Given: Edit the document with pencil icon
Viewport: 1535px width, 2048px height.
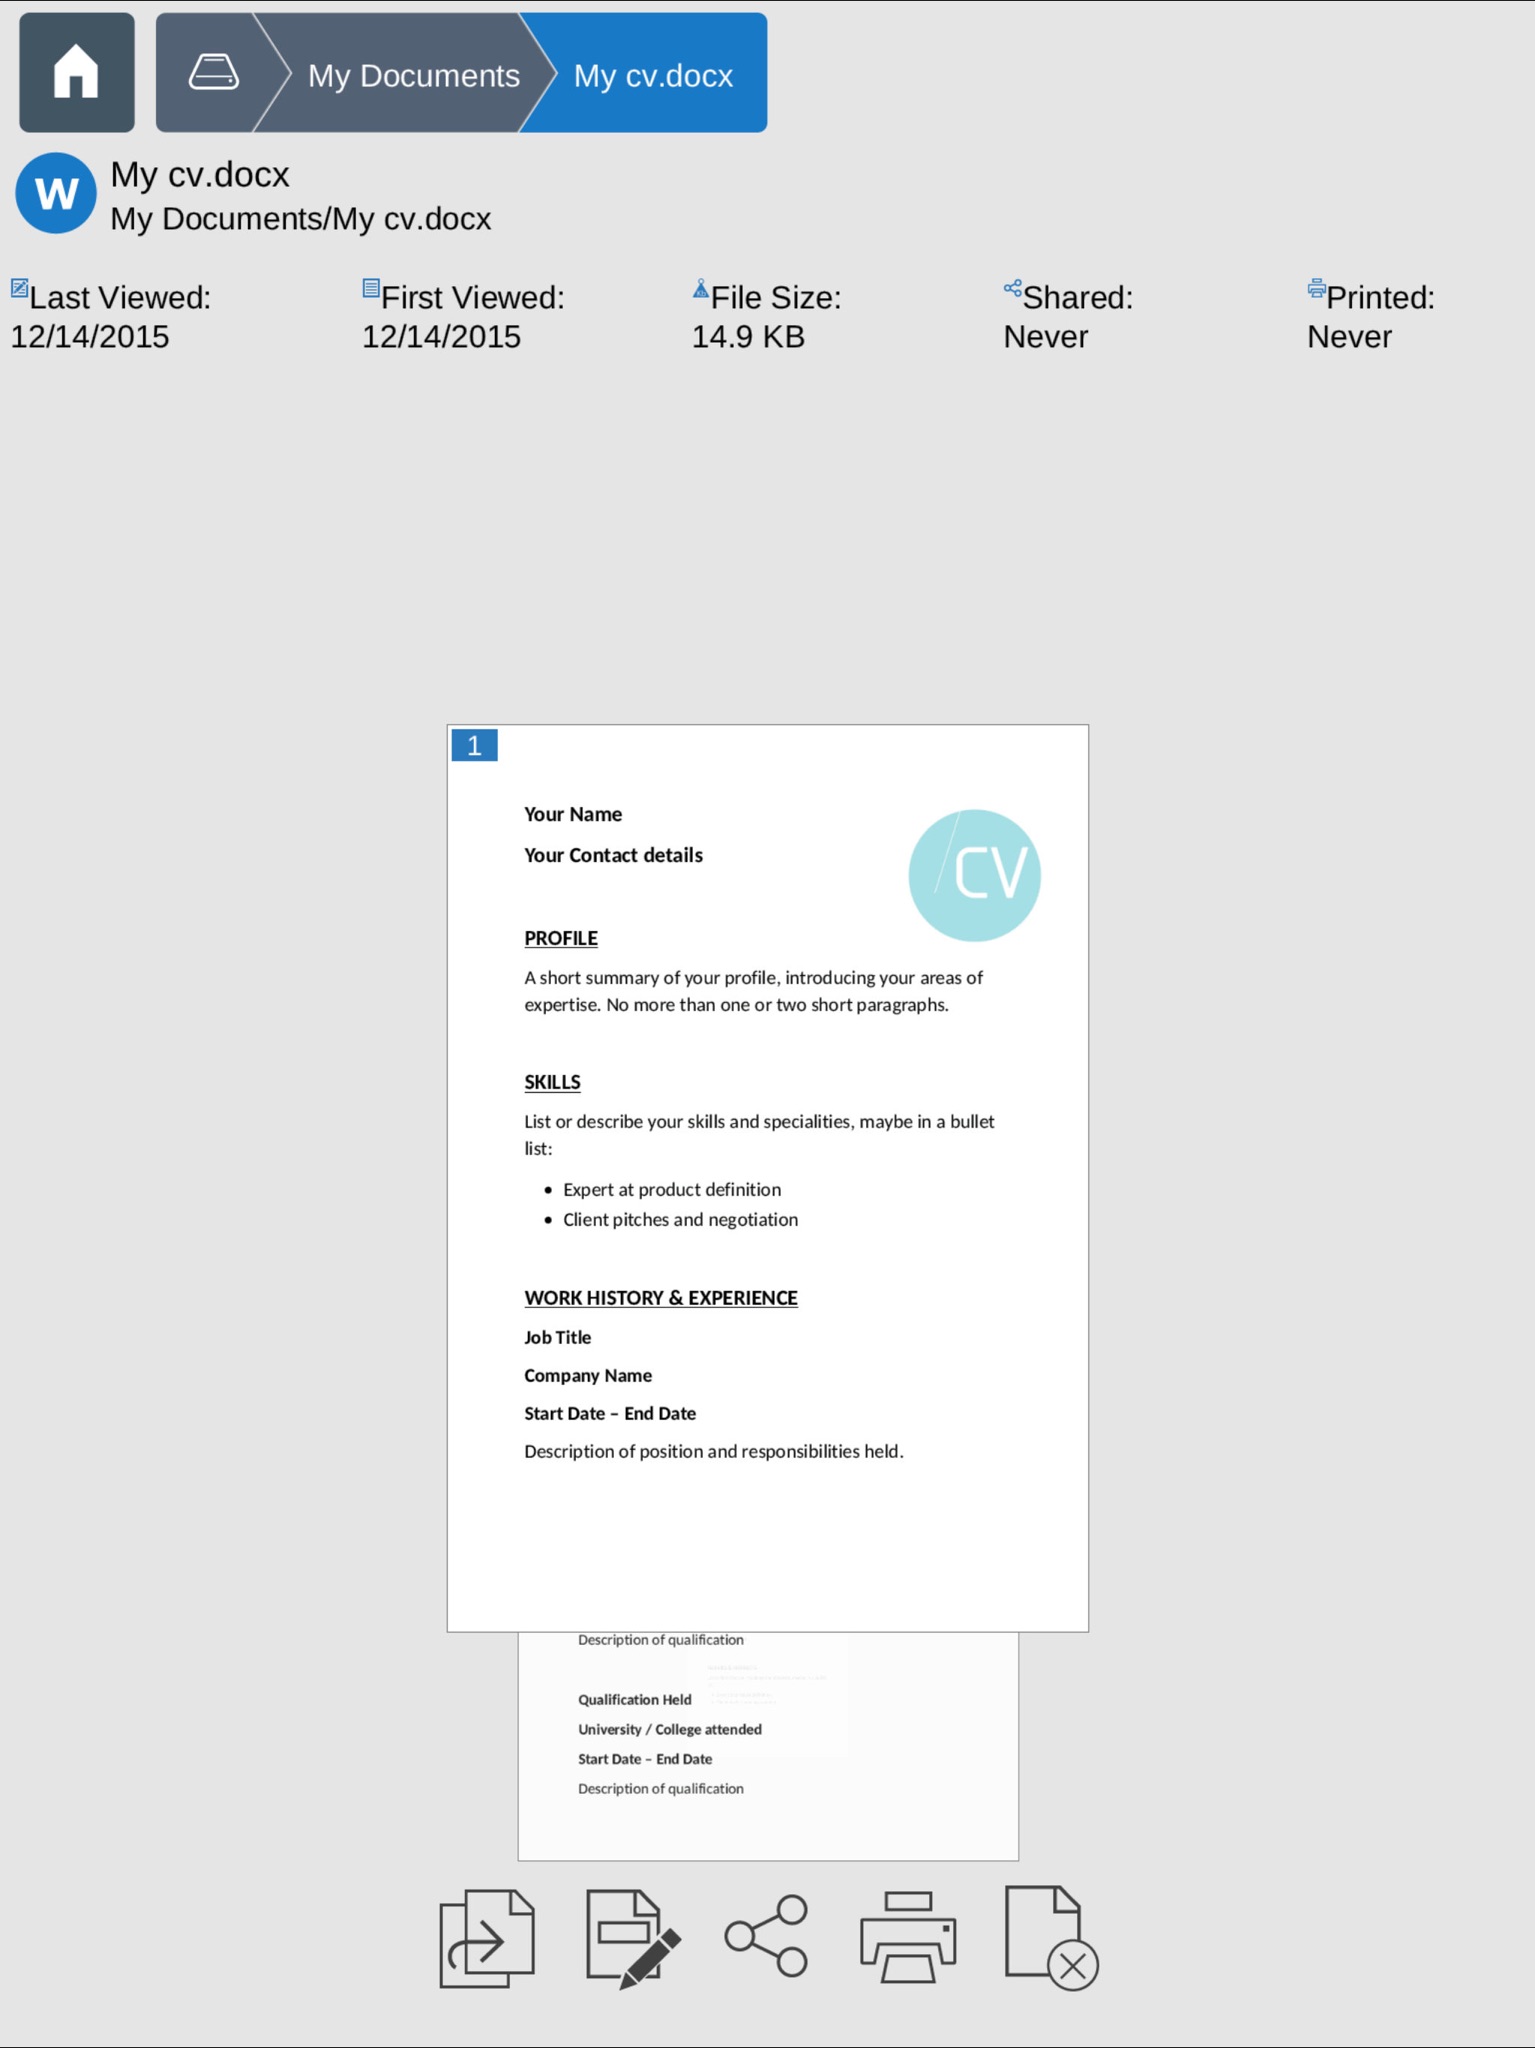Looking at the screenshot, I should (633, 1937).
